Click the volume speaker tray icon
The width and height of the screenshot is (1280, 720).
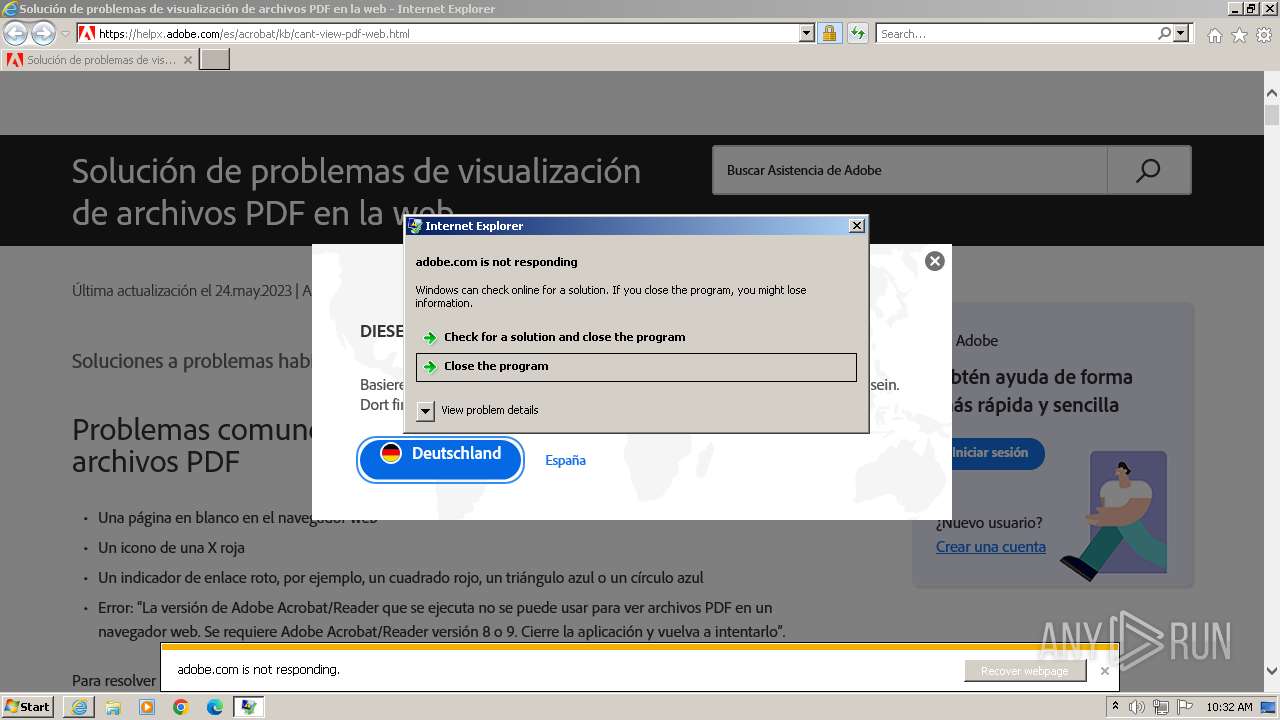pos(1137,707)
